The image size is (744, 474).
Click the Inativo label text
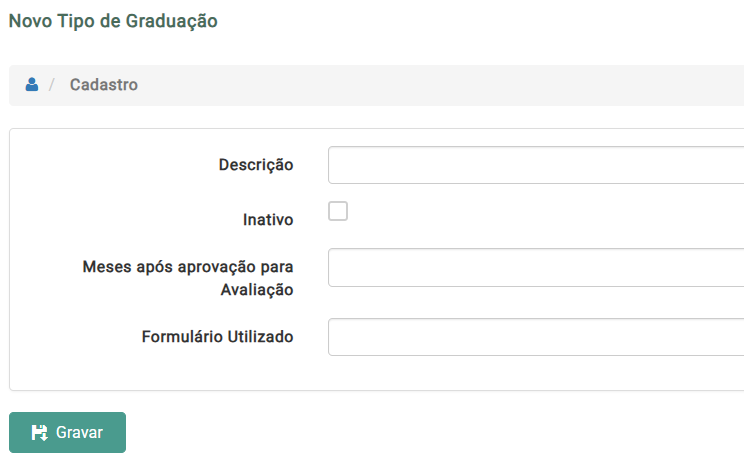point(268,219)
